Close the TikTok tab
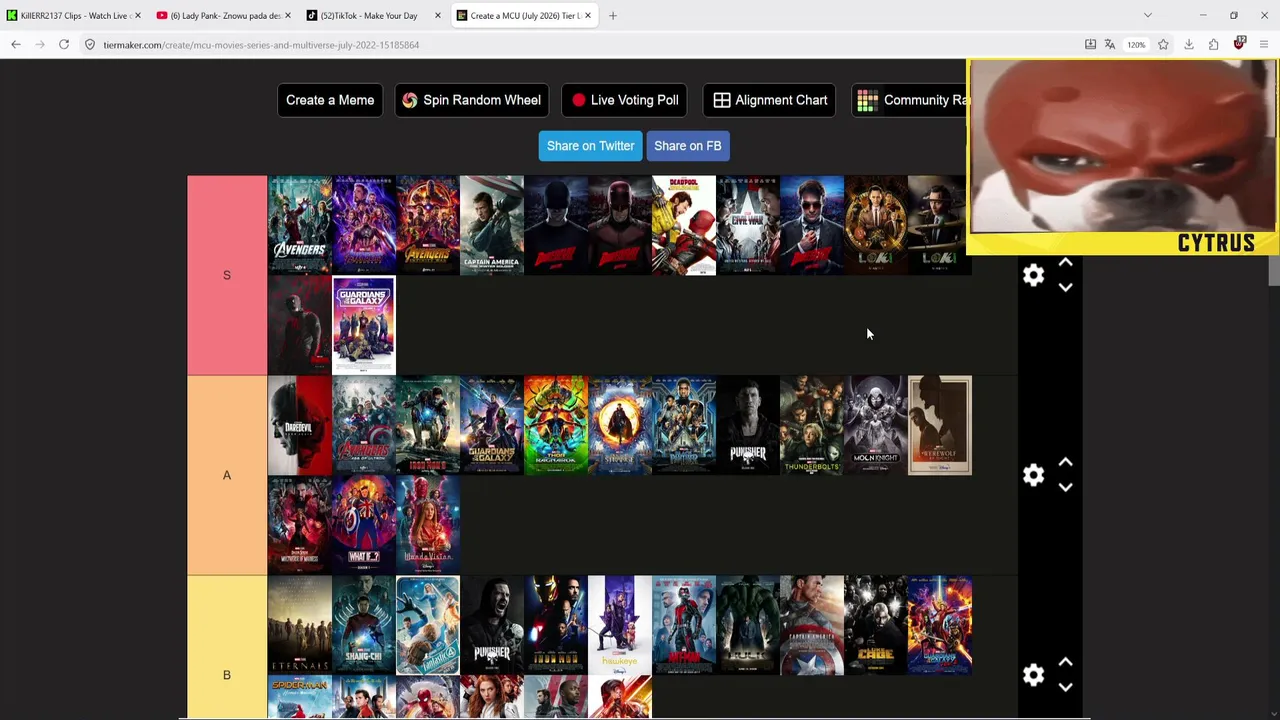The image size is (1280, 720). click(x=438, y=16)
